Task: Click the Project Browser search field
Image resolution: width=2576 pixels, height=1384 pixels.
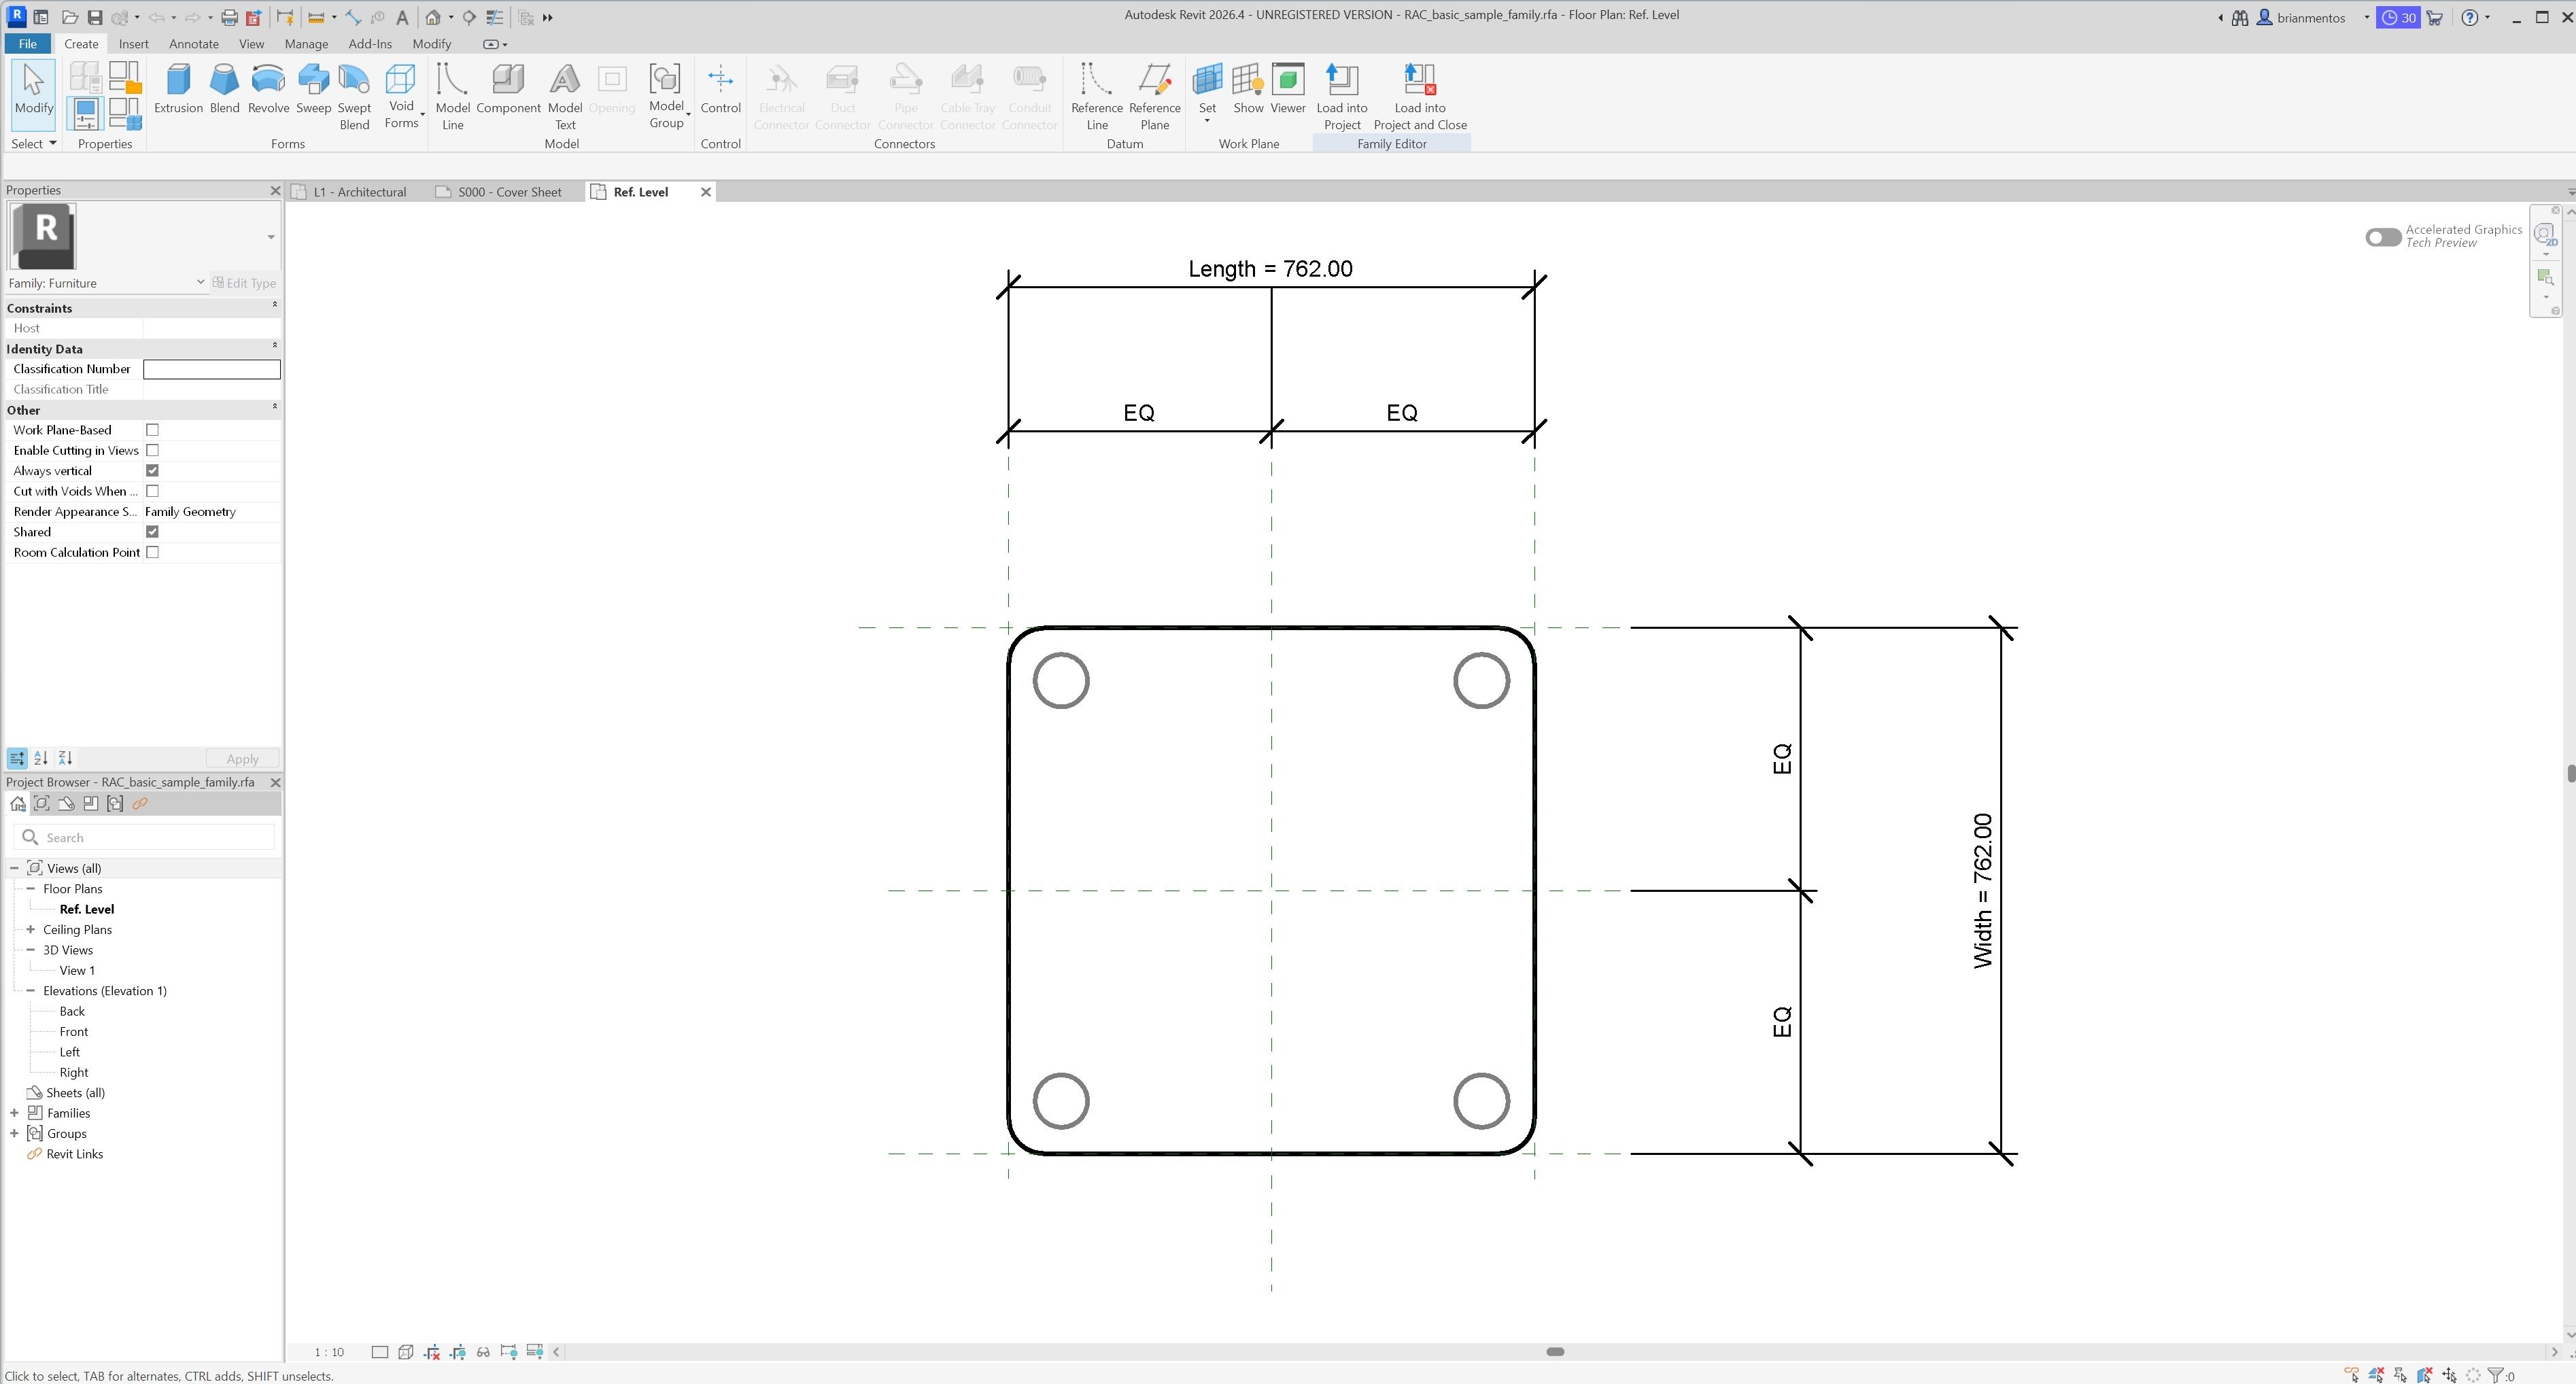Action: 155,837
